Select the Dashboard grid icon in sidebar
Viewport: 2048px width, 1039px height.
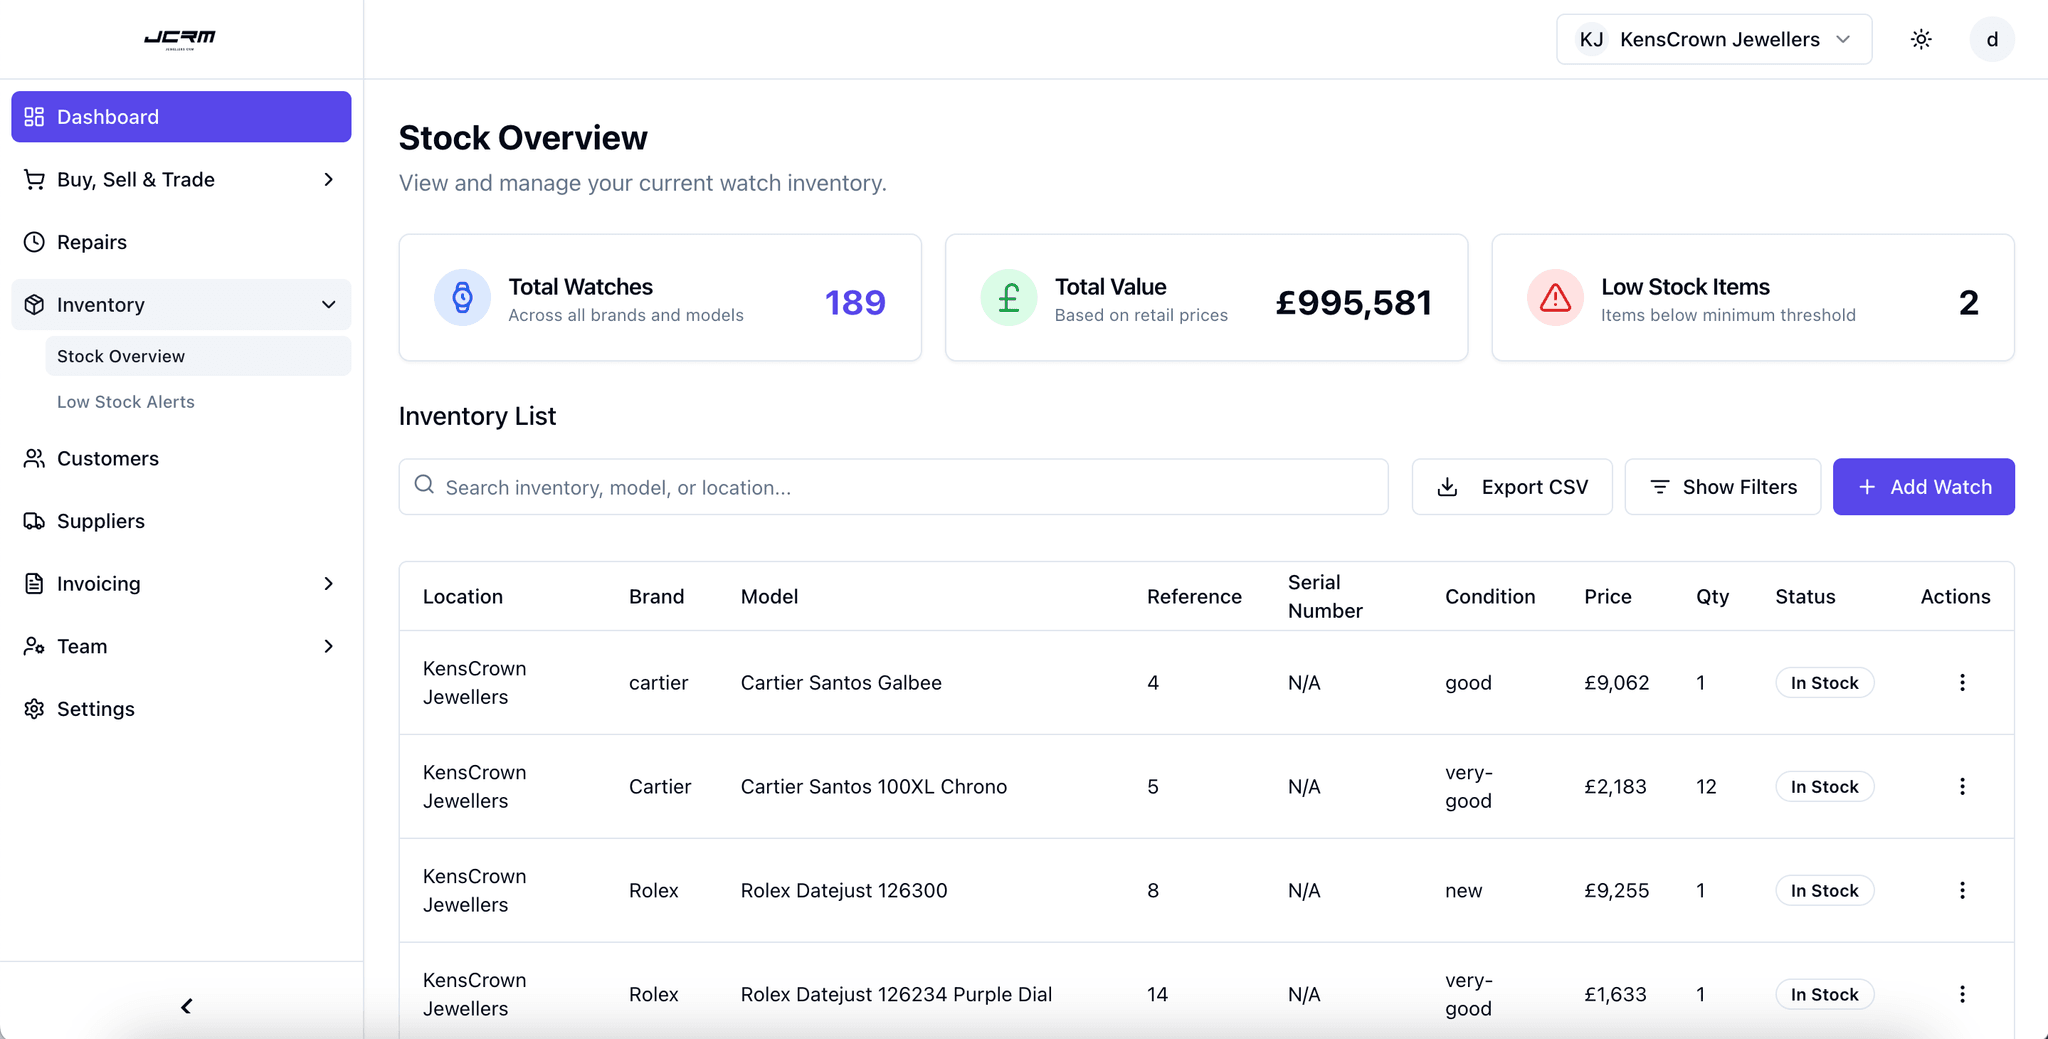coord(34,116)
